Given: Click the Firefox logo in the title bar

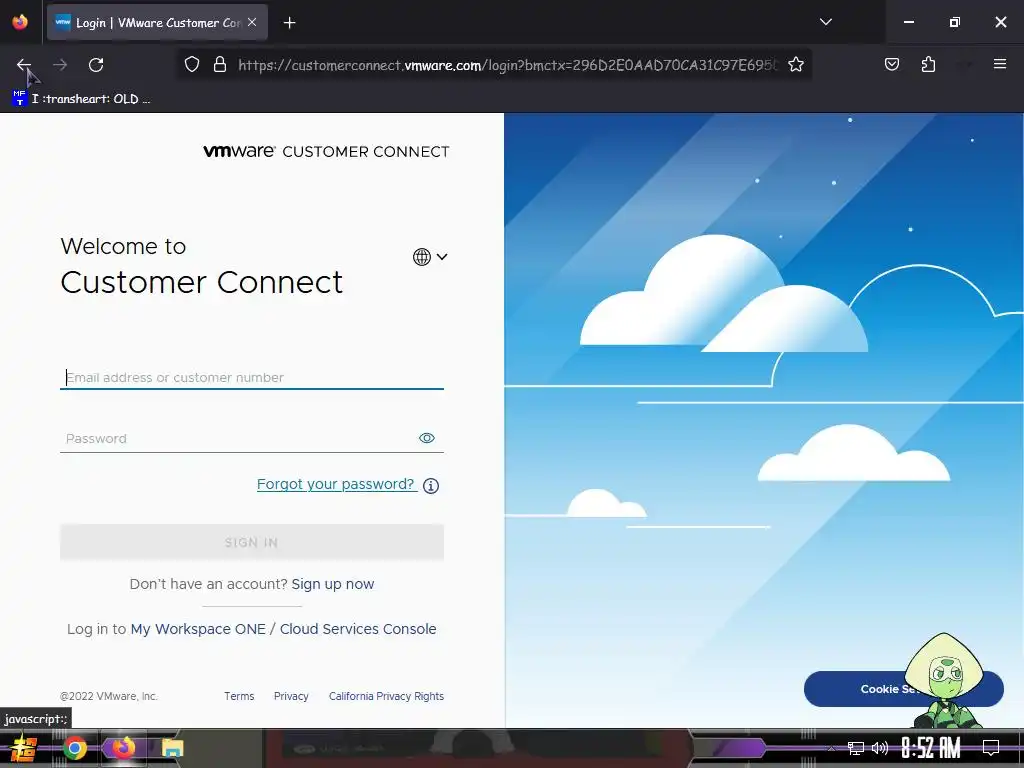Looking at the screenshot, I should (x=20, y=22).
